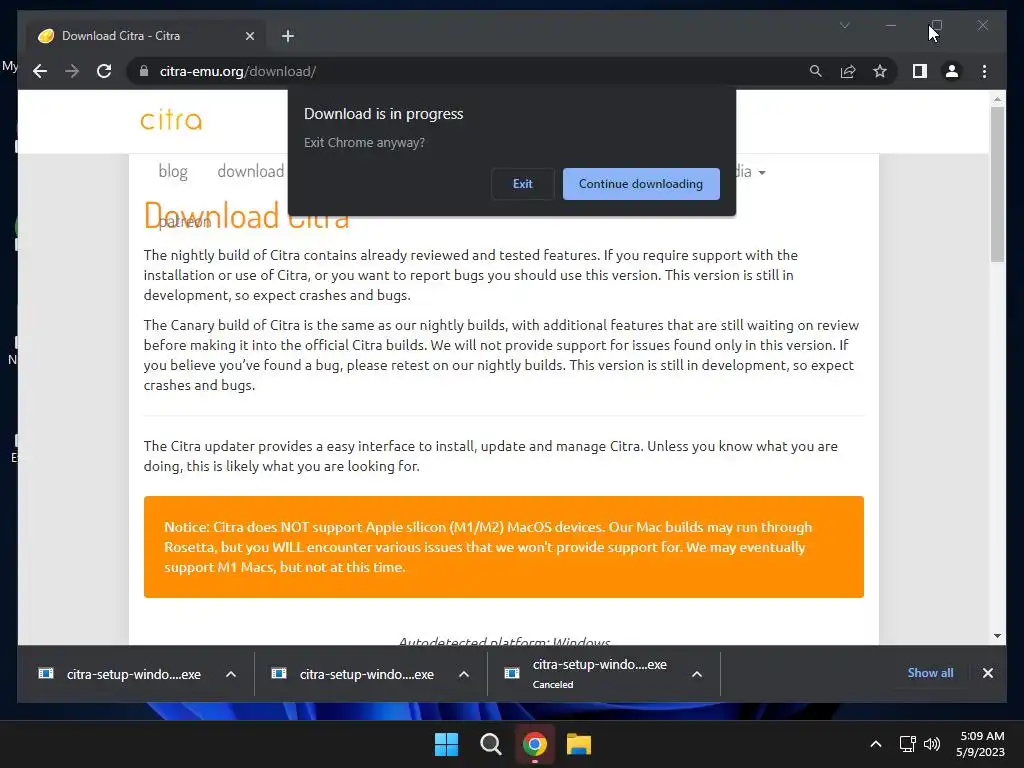Toggle the Chrome side panel icon
The width and height of the screenshot is (1024, 768).
point(920,71)
